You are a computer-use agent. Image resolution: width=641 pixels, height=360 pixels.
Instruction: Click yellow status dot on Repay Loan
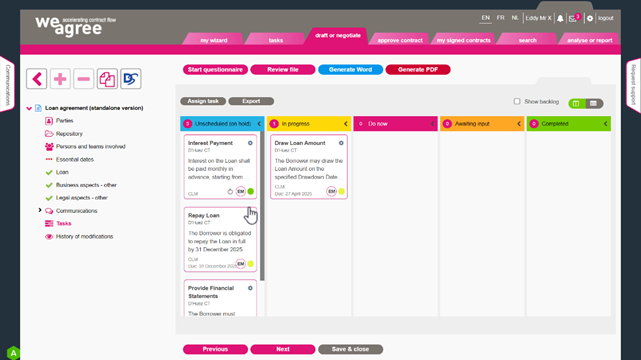(251, 264)
